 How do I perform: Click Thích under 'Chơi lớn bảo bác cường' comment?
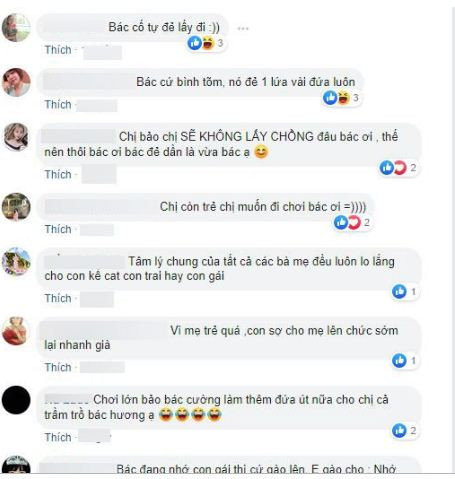coord(58,437)
